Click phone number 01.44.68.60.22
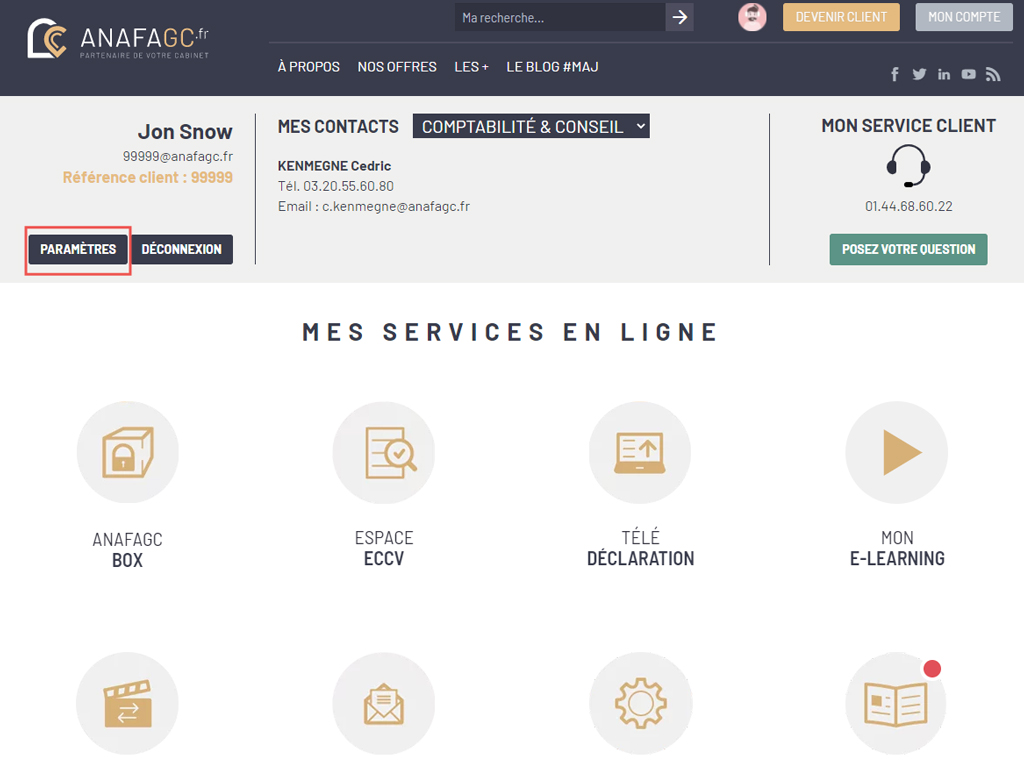 click(908, 206)
